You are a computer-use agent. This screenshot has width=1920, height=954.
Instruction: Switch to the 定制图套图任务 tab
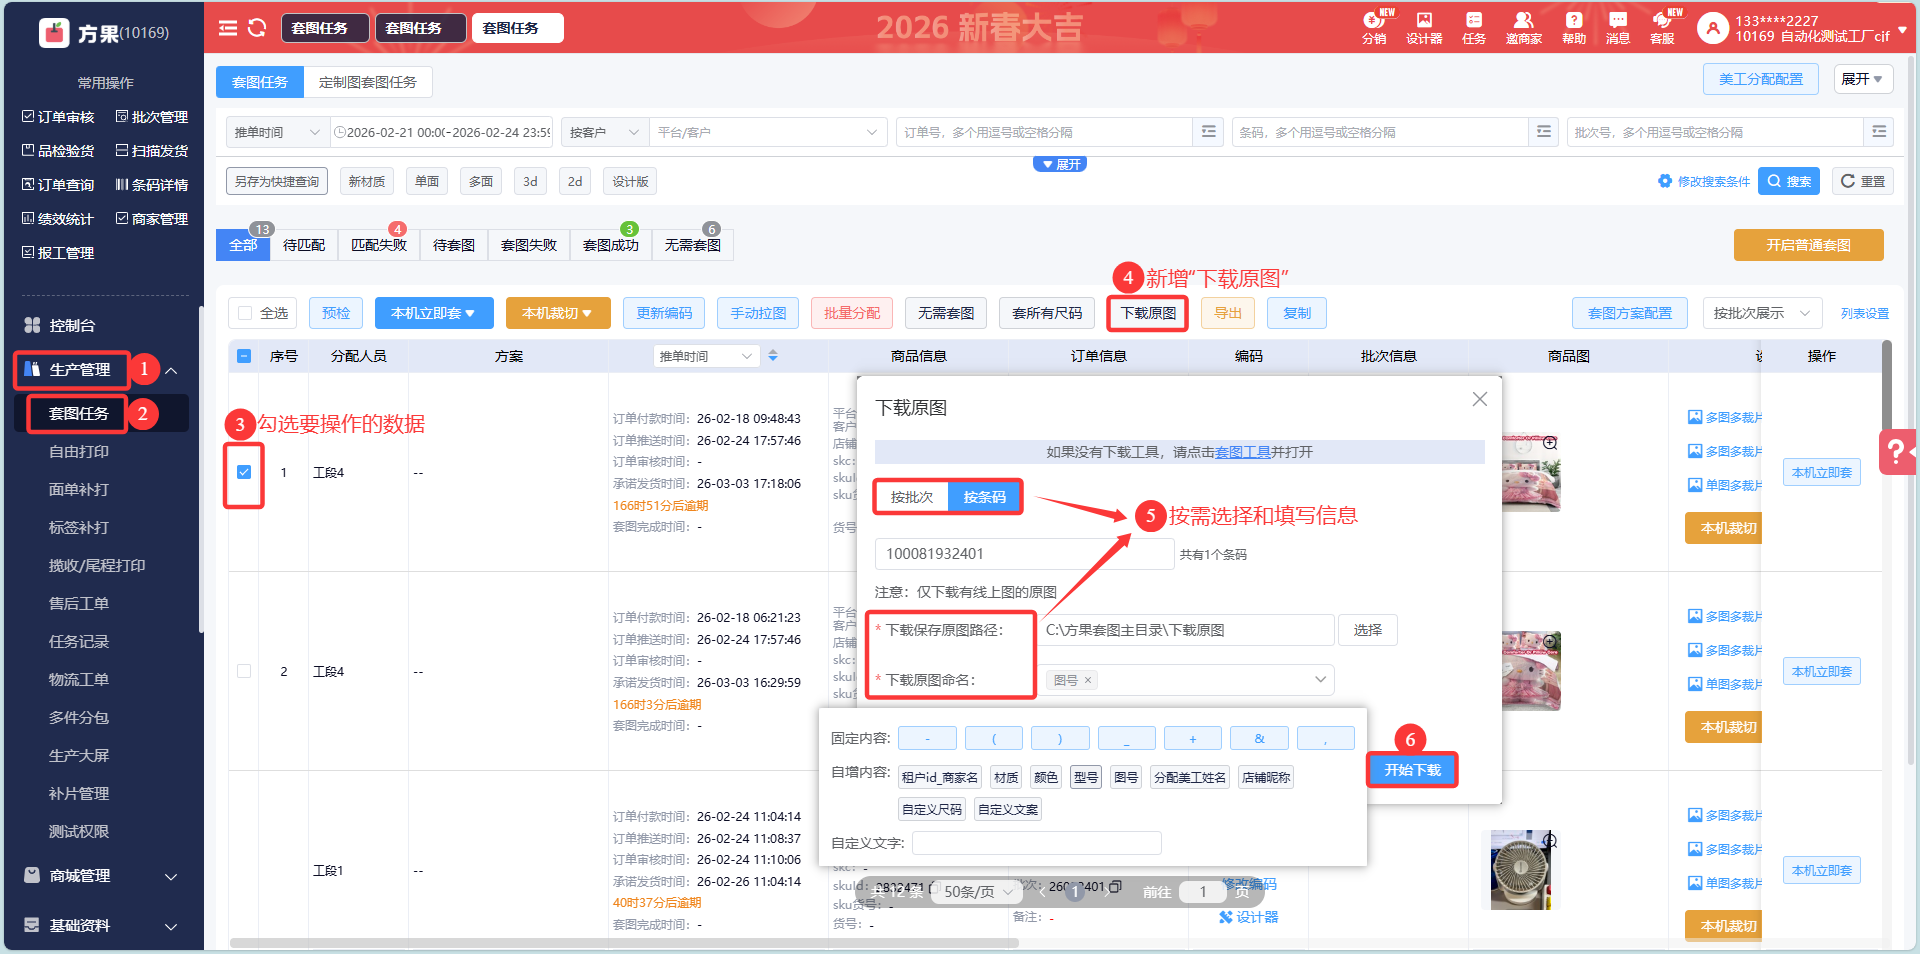pyautogui.click(x=367, y=82)
